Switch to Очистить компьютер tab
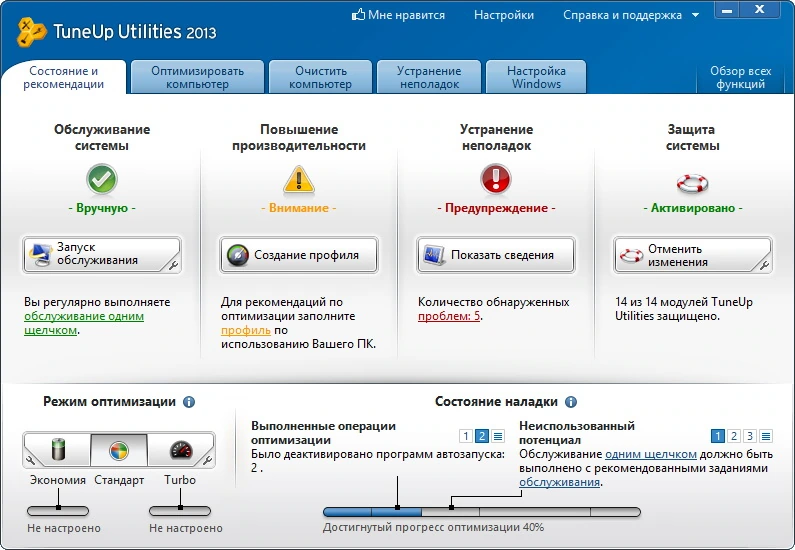This screenshot has width=795, height=550. (320, 78)
